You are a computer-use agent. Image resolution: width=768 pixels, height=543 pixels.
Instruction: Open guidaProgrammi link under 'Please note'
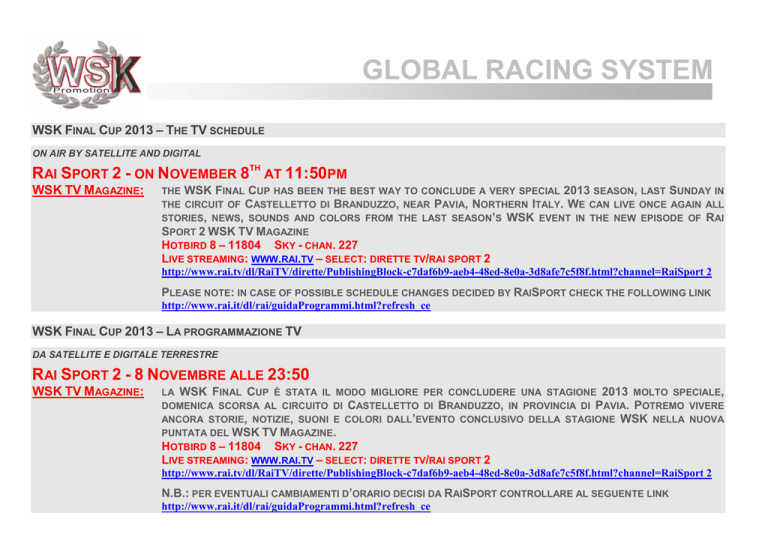click(x=296, y=306)
